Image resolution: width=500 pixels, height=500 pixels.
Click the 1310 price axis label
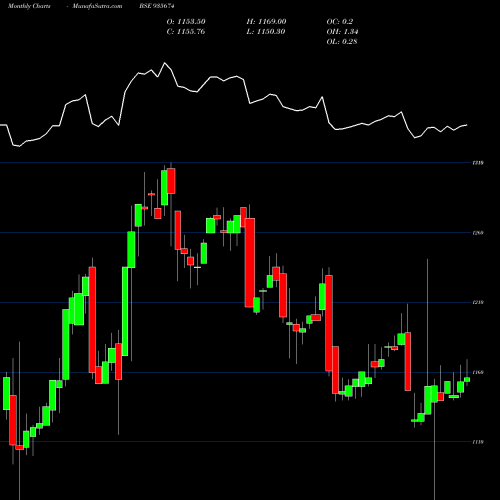(478, 163)
